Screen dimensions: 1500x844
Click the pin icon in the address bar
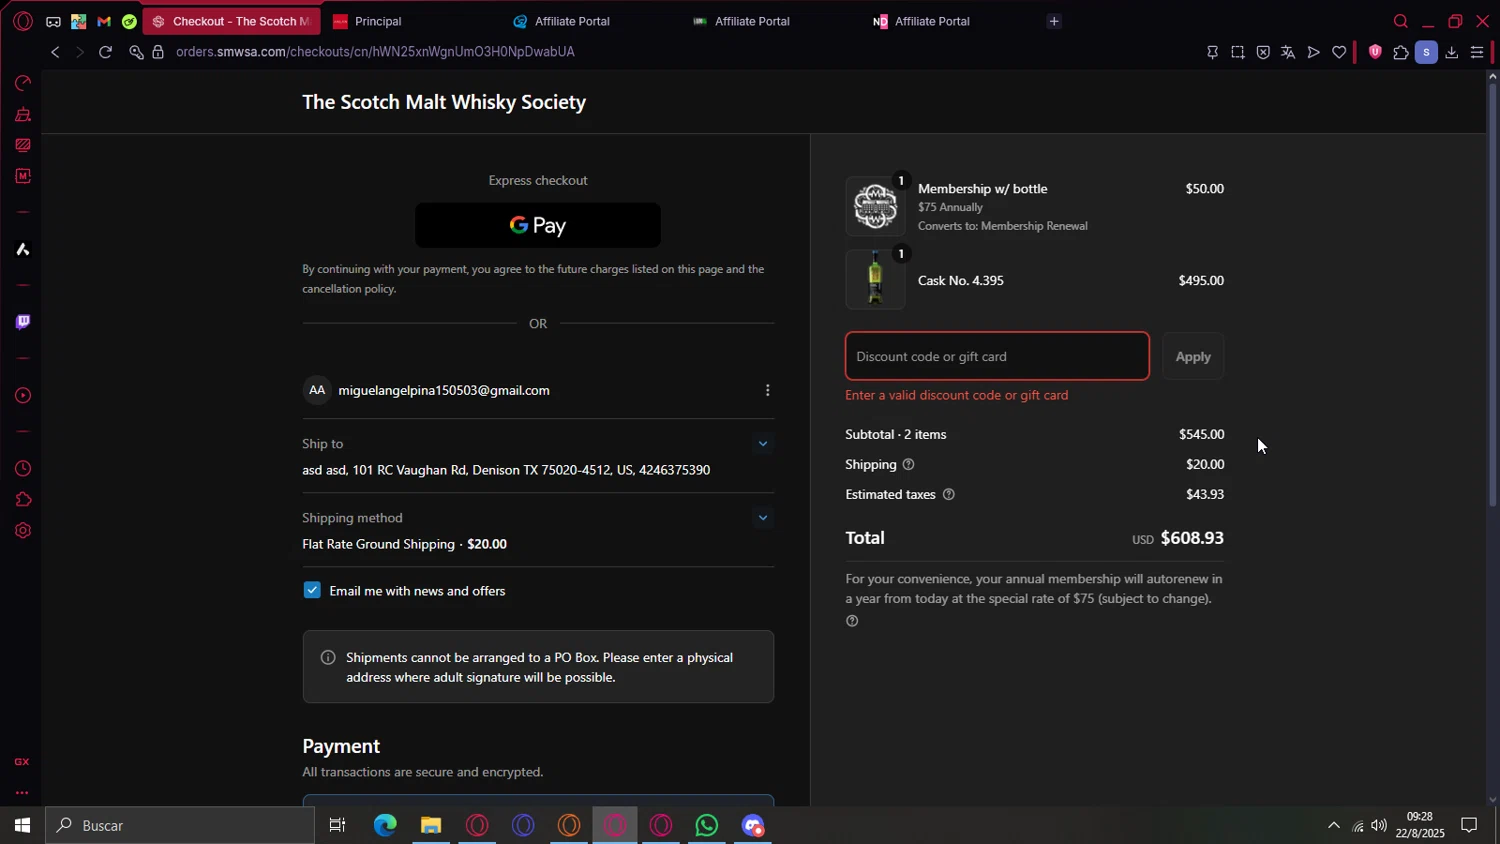coord(1212,52)
